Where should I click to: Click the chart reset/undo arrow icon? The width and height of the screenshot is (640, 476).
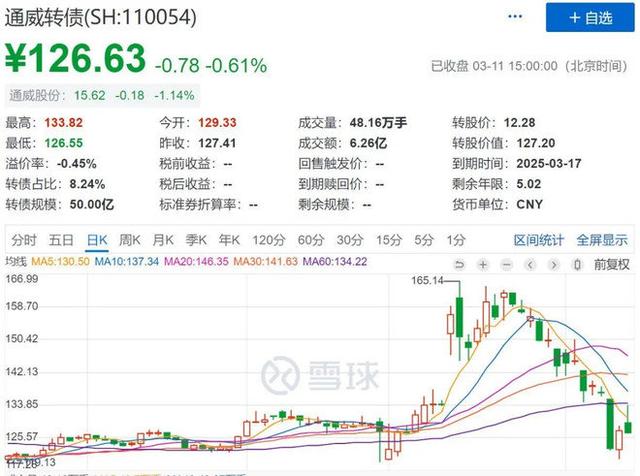point(459,265)
